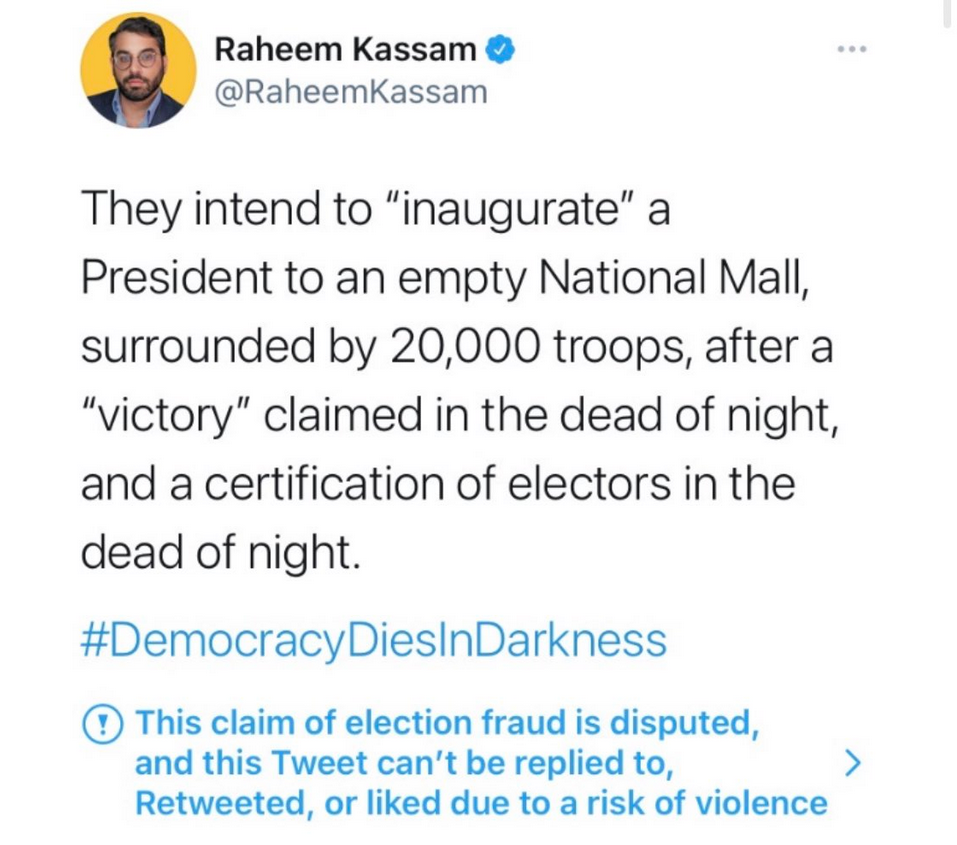
Task: Click the "President to an empty National Mall" line
Action: (x=442, y=277)
